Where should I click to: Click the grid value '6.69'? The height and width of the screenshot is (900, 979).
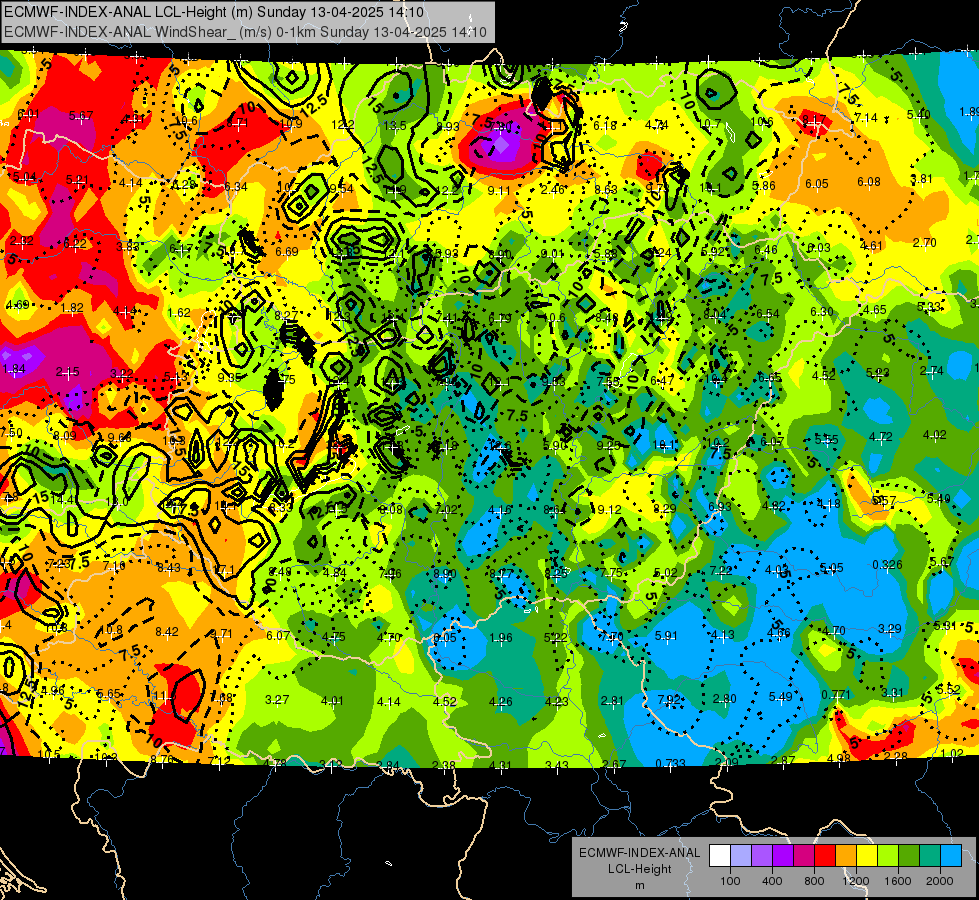point(287,252)
